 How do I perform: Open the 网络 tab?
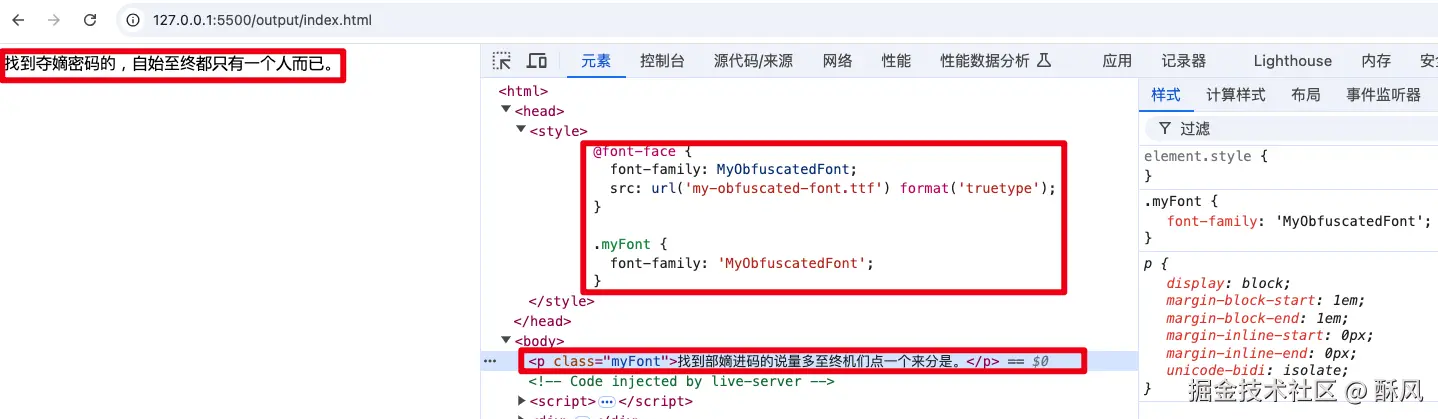click(x=837, y=61)
